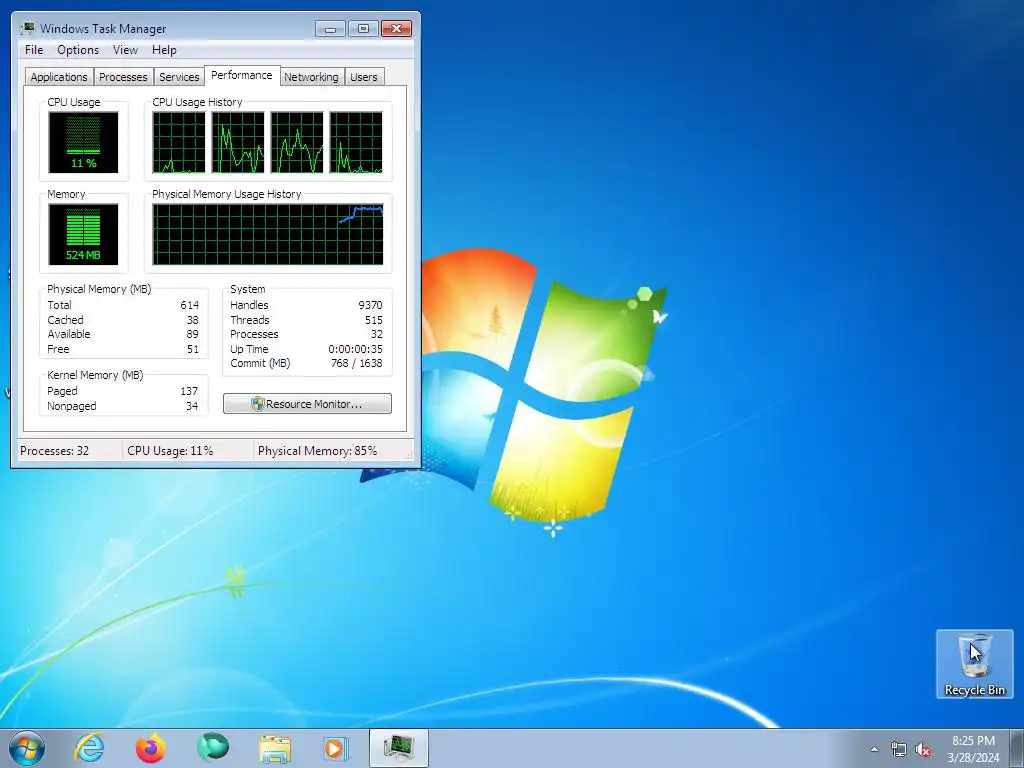Click the Show desktop strip in taskbar

(x=1017, y=748)
